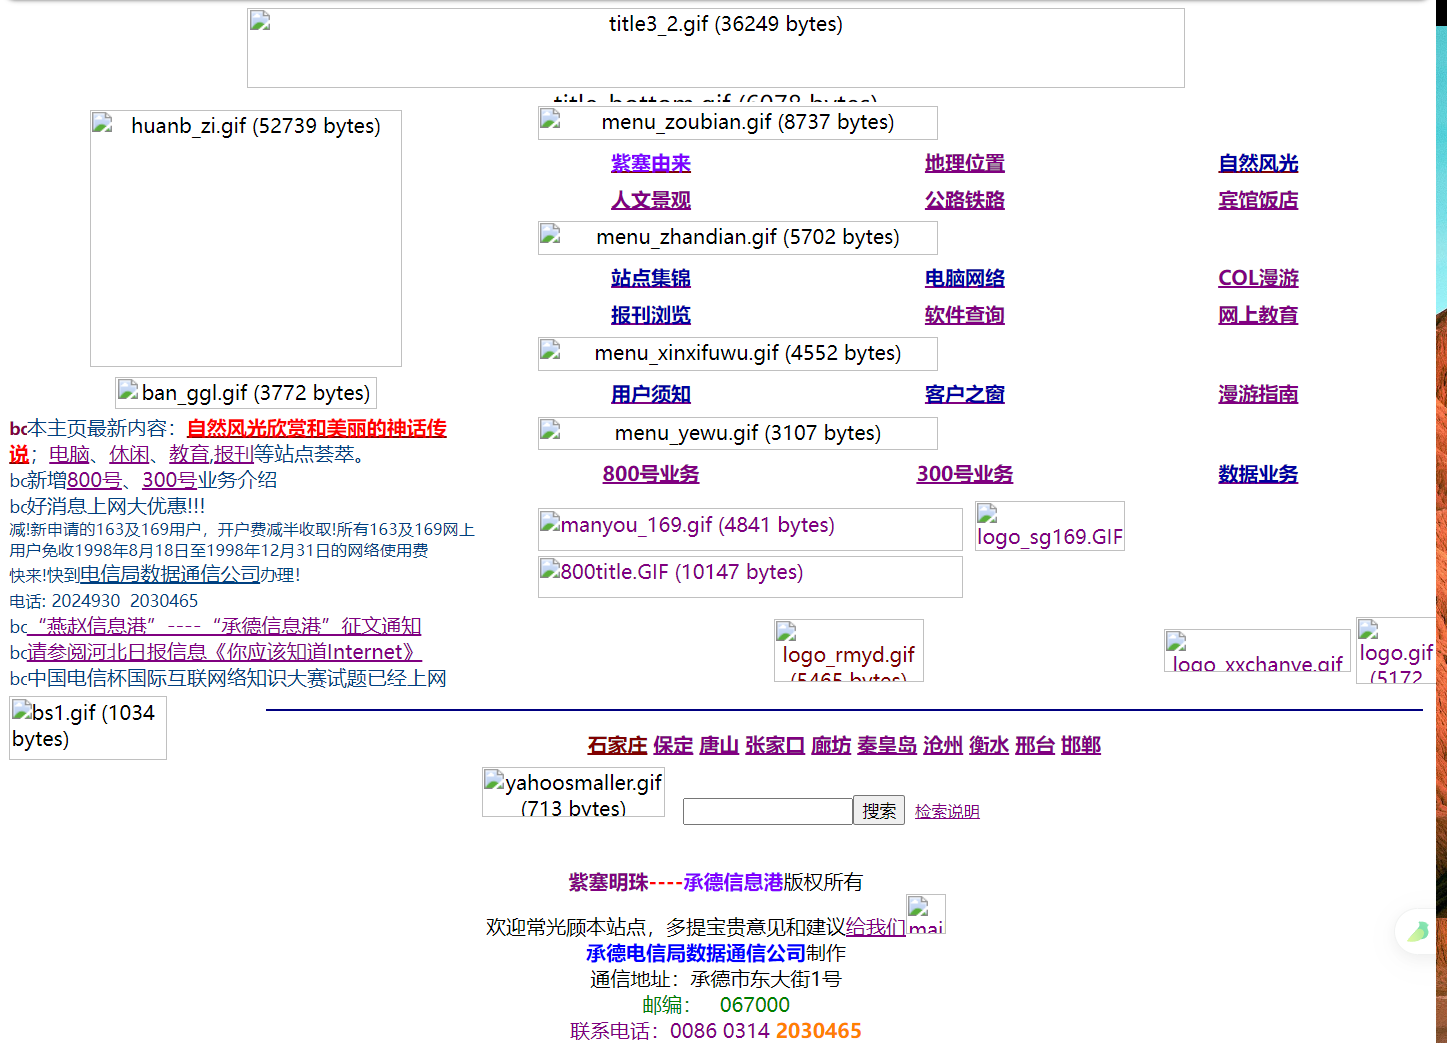Open the 休闲 link in news text

tap(129, 454)
